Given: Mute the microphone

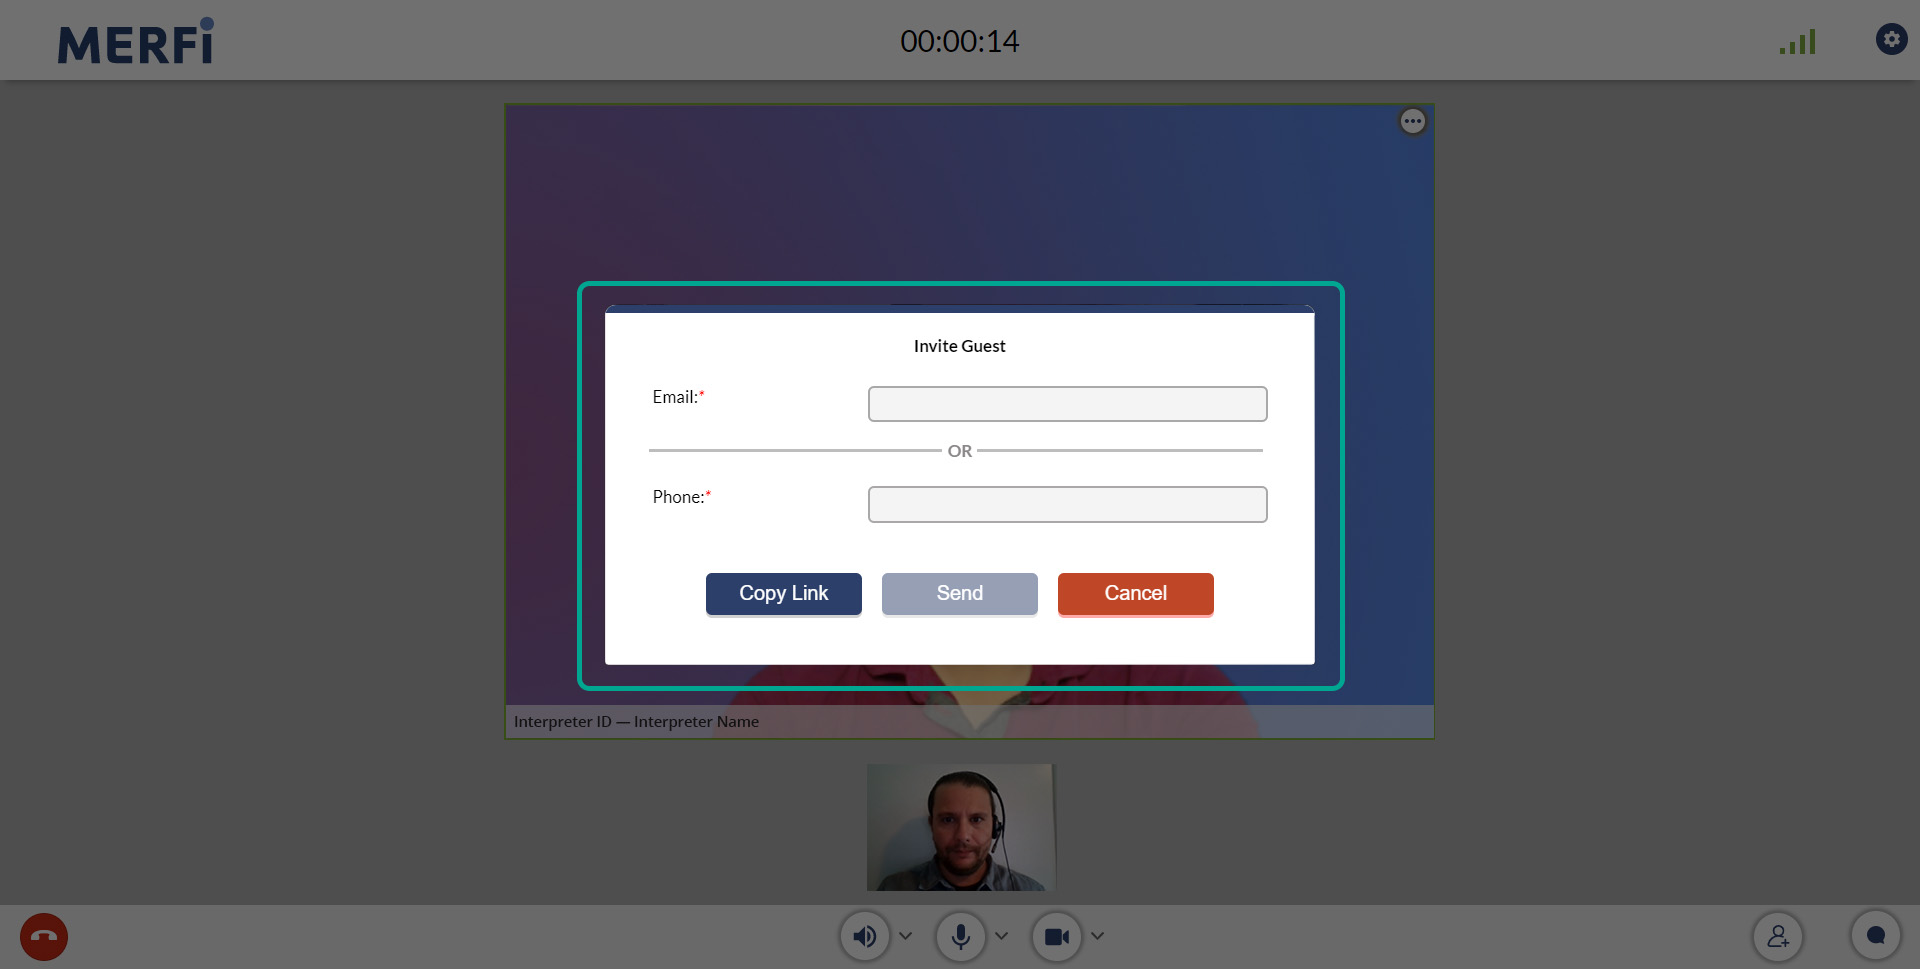Looking at the screenshot, I should tap(960, 937).
